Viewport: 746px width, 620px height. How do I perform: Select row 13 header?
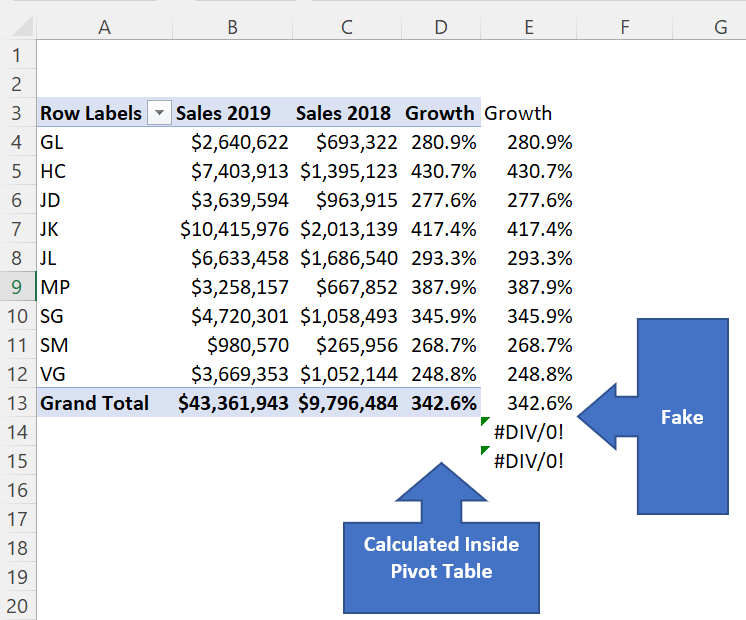point(18,403)
